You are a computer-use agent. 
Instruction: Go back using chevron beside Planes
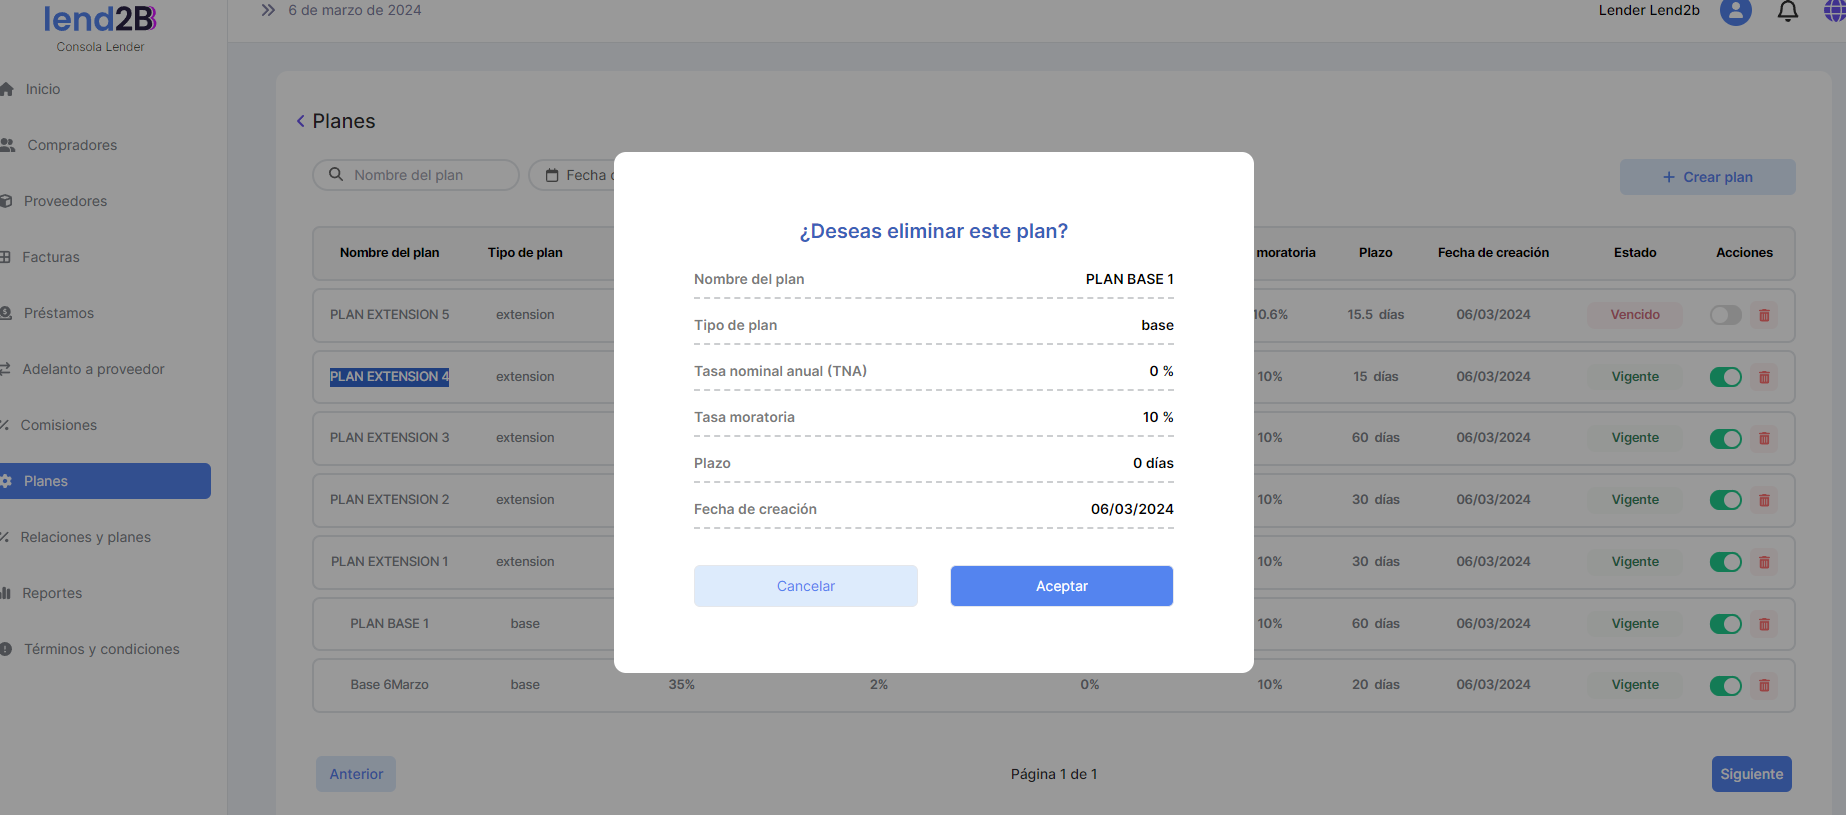pyautogui.click(x=300, y=121)
